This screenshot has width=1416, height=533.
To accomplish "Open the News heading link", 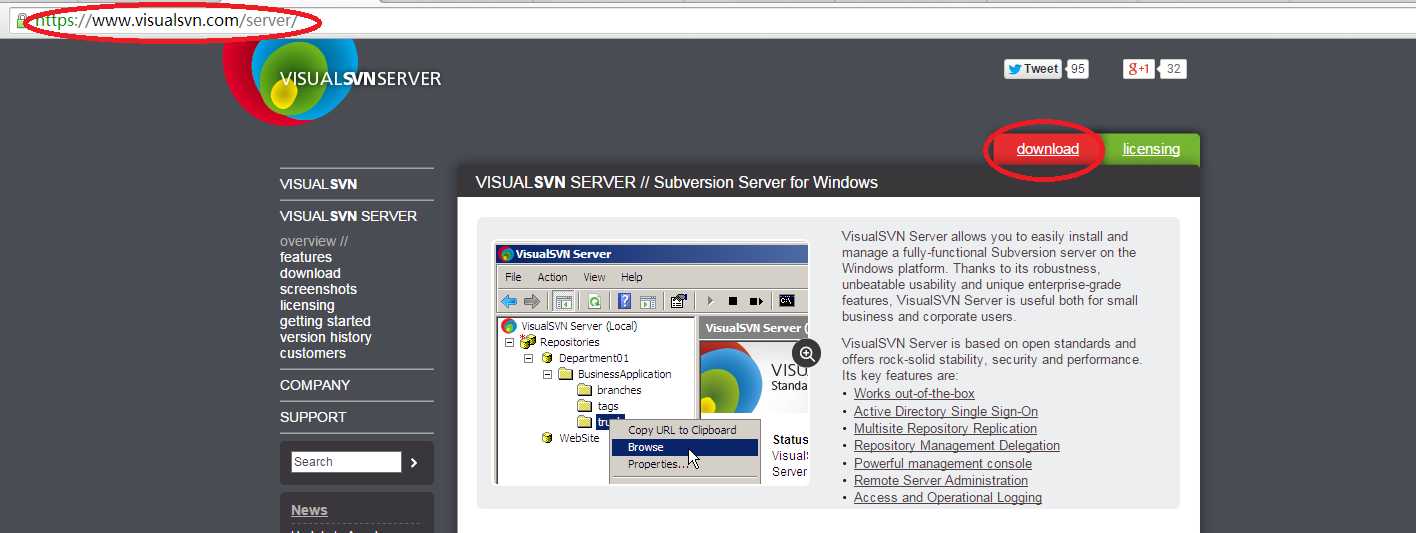I will coord(309,510).
